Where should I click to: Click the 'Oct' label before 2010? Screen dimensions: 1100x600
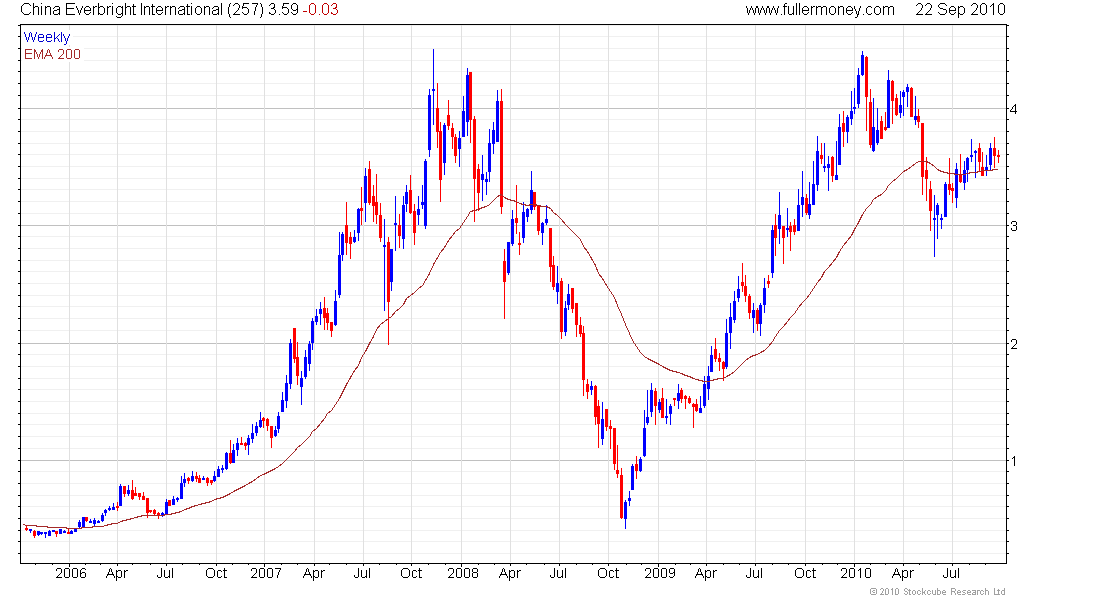coord(805,573)
